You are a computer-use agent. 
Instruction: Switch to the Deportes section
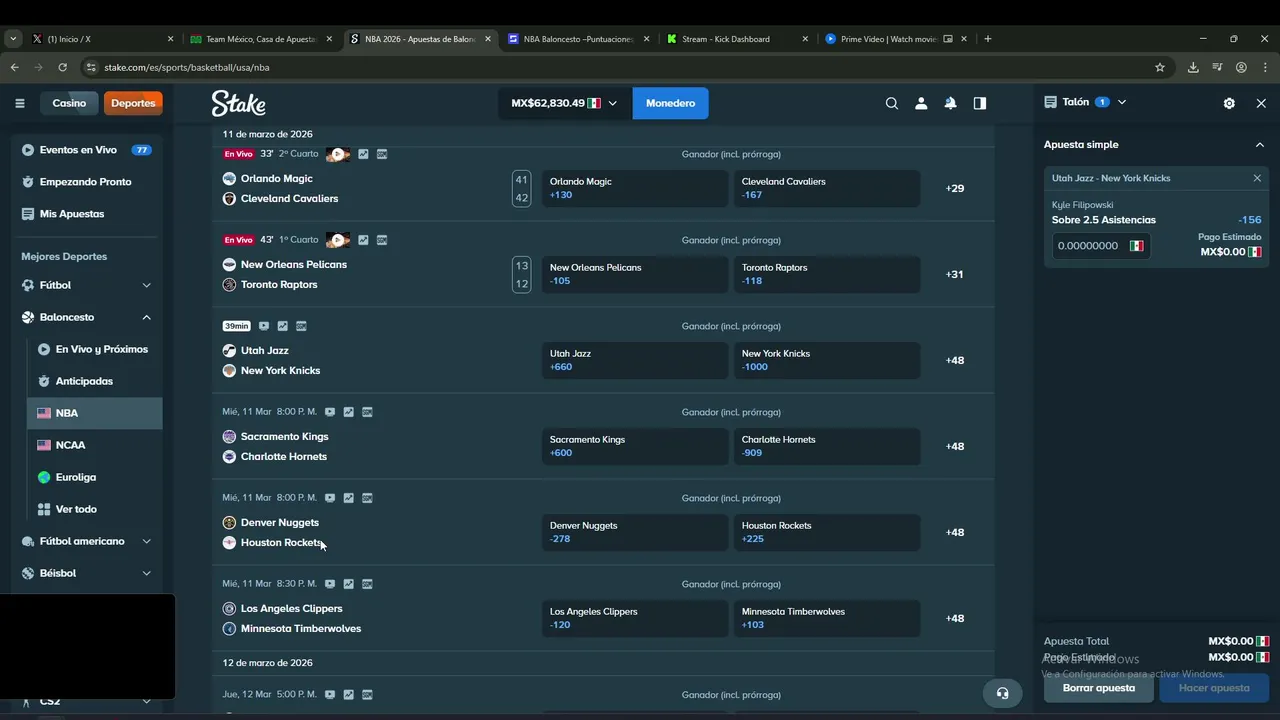pyautogui.click(x=133, y=103)
